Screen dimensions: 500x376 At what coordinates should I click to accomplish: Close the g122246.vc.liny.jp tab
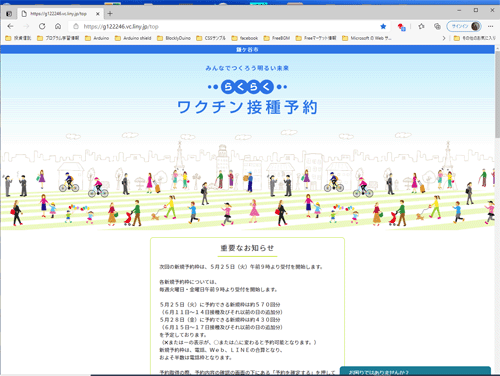coord(98,14)
